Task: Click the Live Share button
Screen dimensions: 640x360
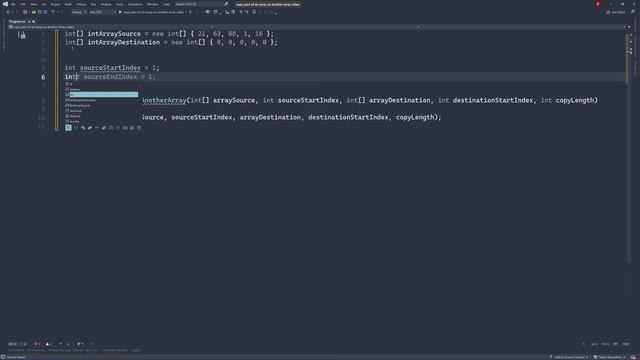Action: 616,12
